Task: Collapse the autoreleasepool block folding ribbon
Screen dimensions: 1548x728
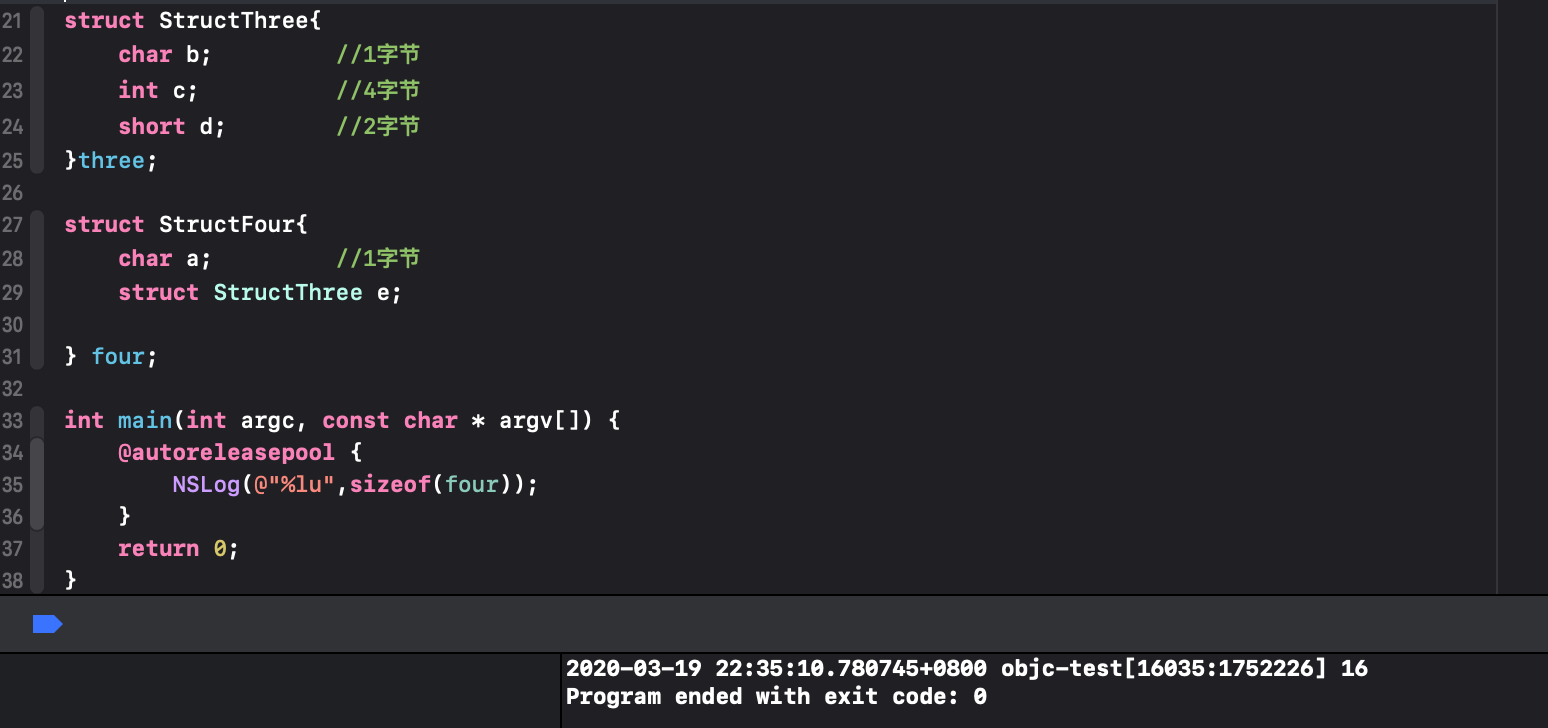Action: coord(37,484)
